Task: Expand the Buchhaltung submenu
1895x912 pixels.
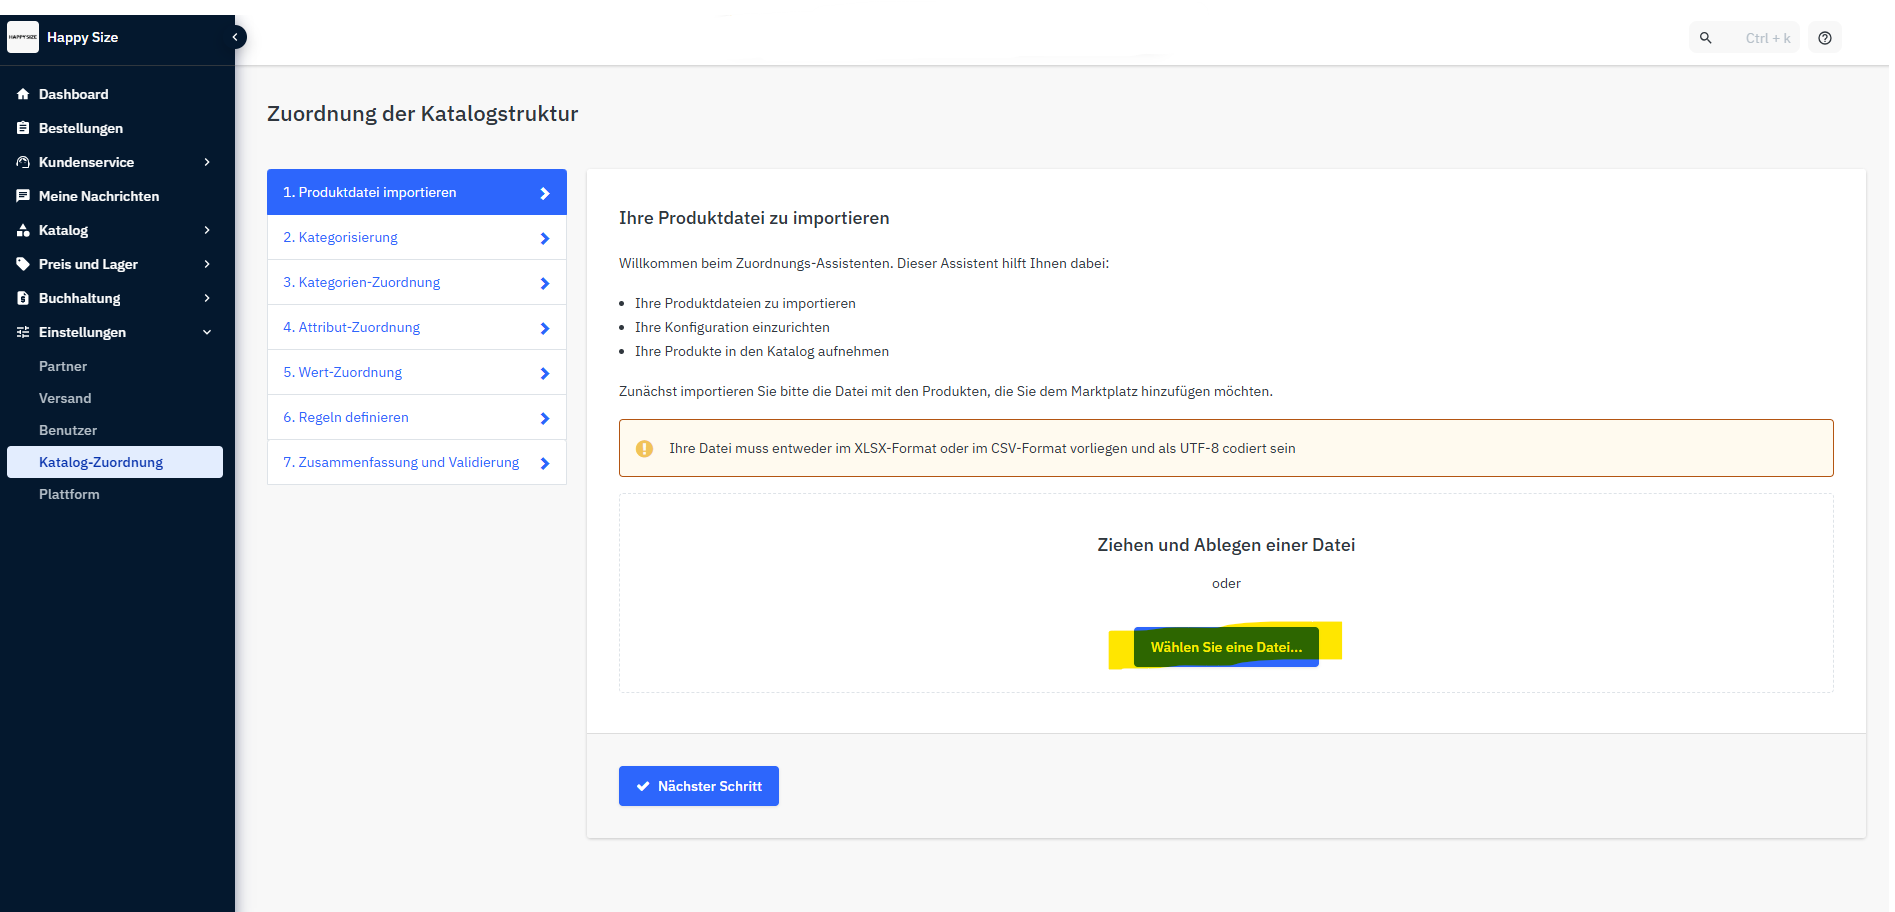Action: pyautogui.click(x=207, y=298)
